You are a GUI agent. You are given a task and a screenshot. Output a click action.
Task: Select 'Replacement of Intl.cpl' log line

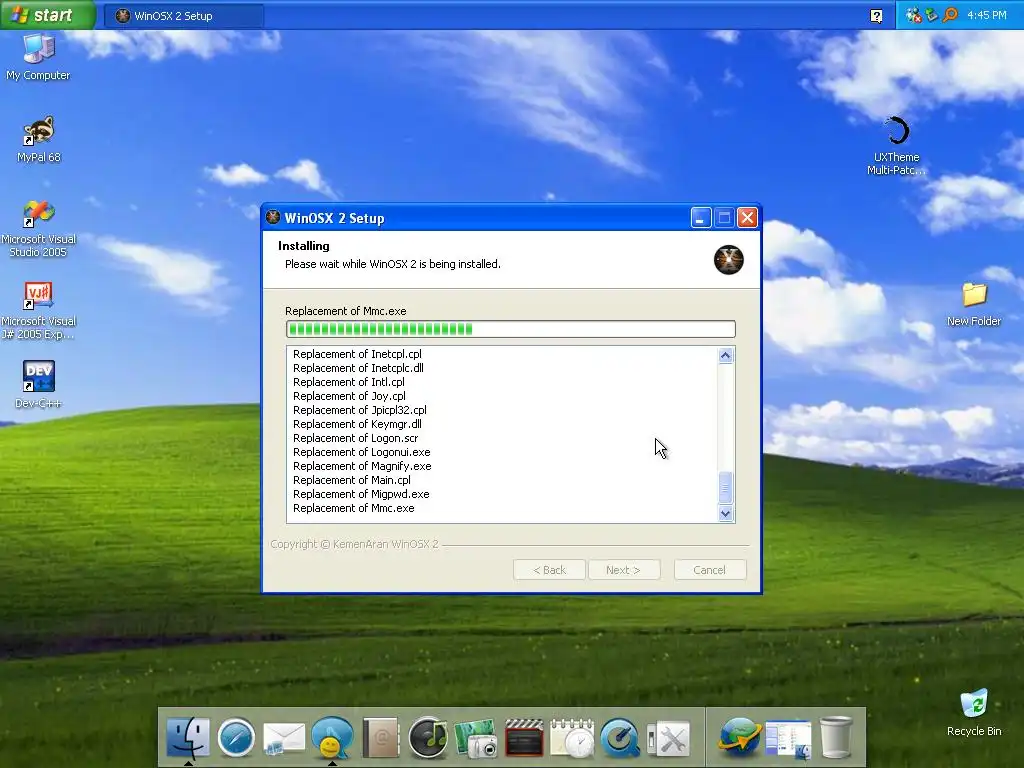point(349,382)
